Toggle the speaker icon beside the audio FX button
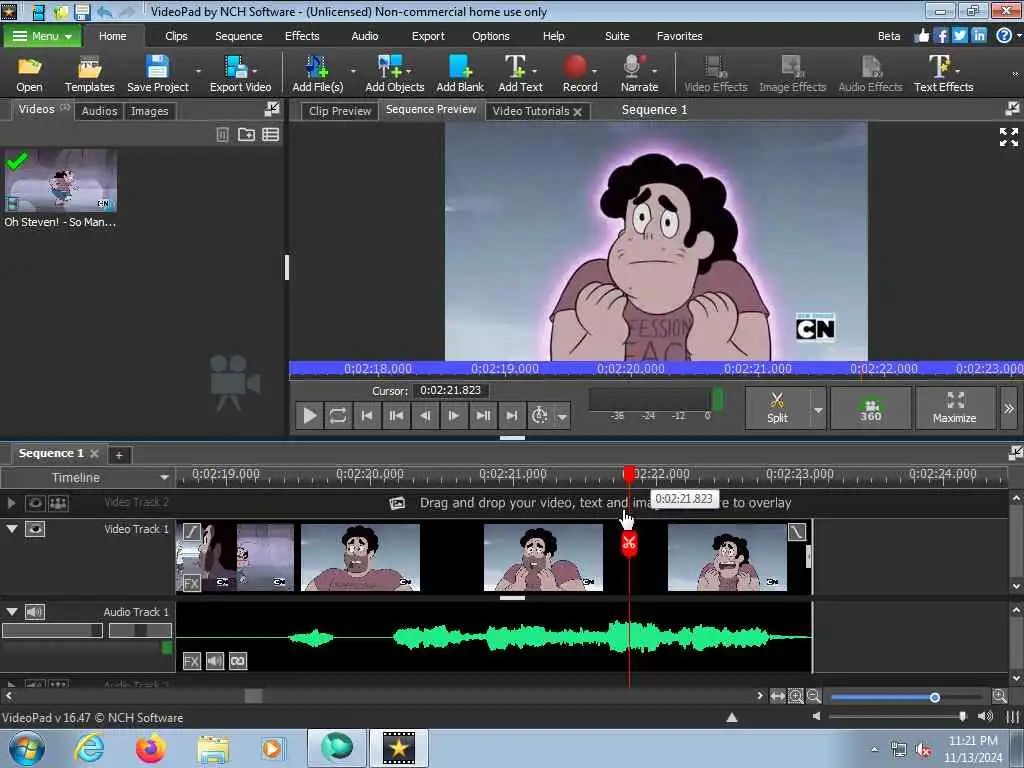The width and height of the screenshot is (1024, 768). click(x=214, y=661)
